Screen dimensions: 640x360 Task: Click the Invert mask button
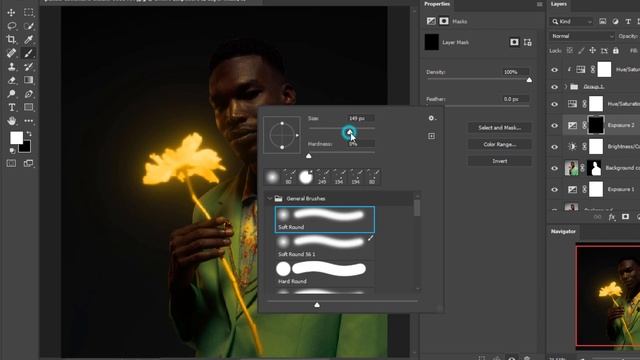[x=500, y=161]
